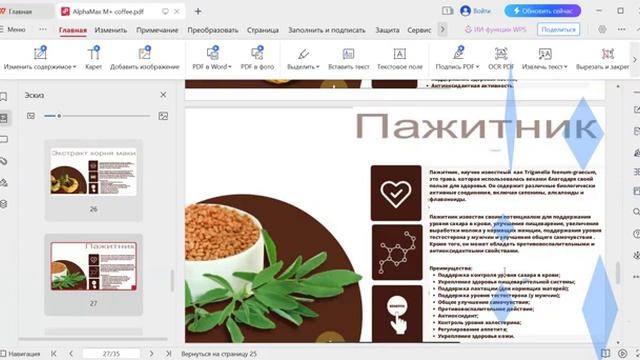The height and width of the screenshot is (360, 640).
Task: Run the OCR PDF tool
Action: pos(501,58)
